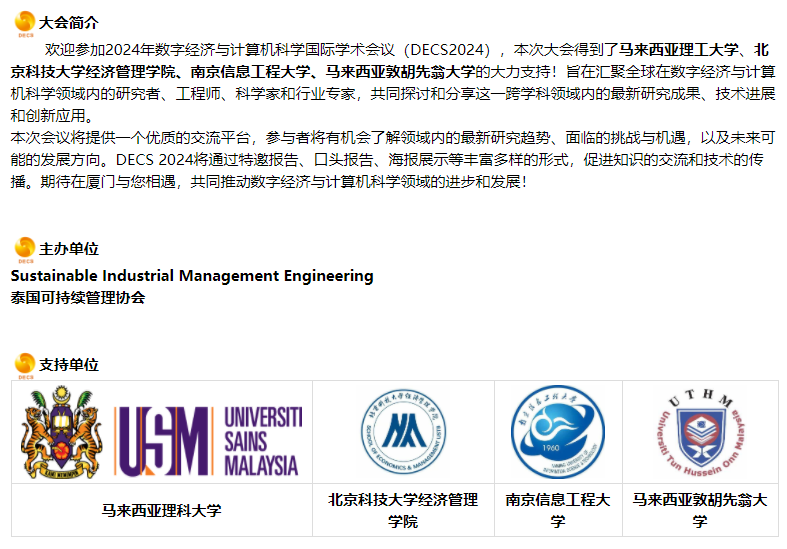The width and height of the screenshot is (787, 549).
Task: Click the USM coat of arms crest
Action: tap(61, 432)
